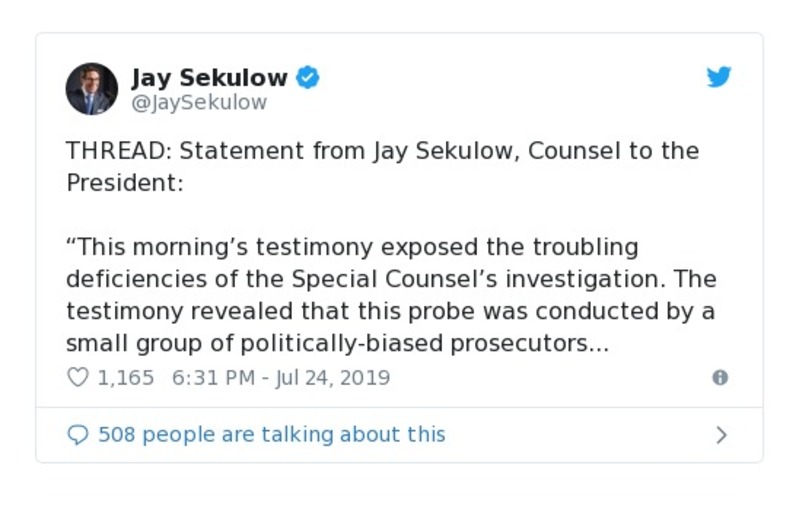Open the info icon on the tweet
Viewport: 799px width, 513px height.
[x=719, y=378]
